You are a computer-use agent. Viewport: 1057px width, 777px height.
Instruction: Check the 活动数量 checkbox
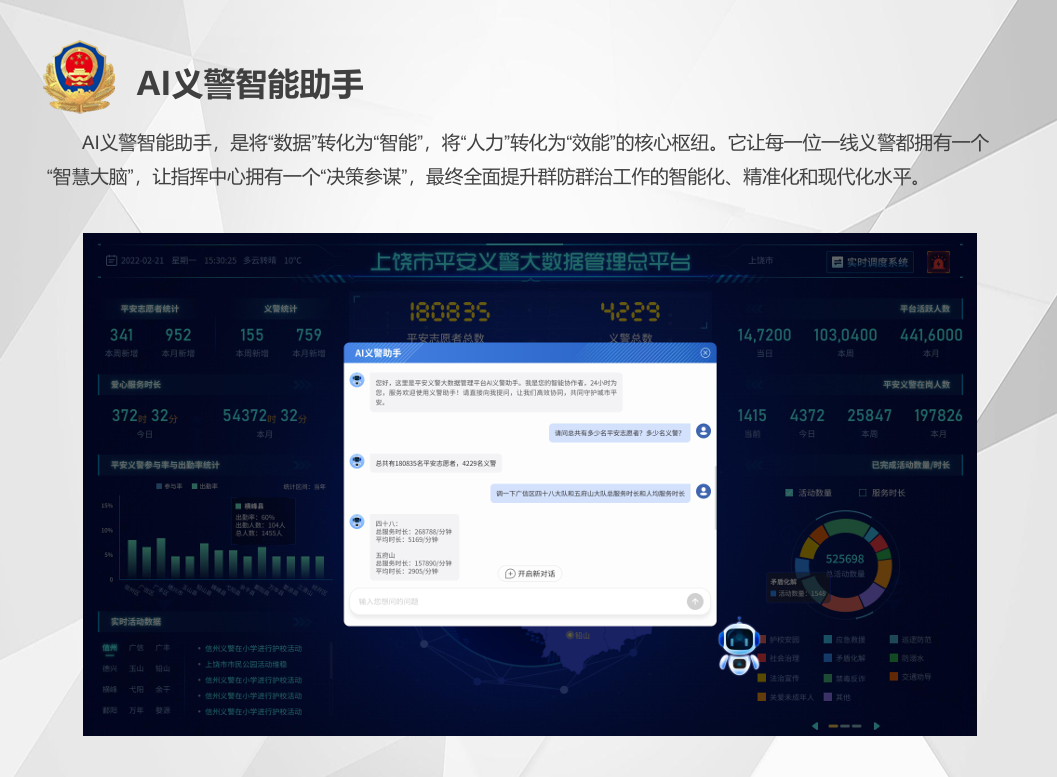tap(789, 493)
